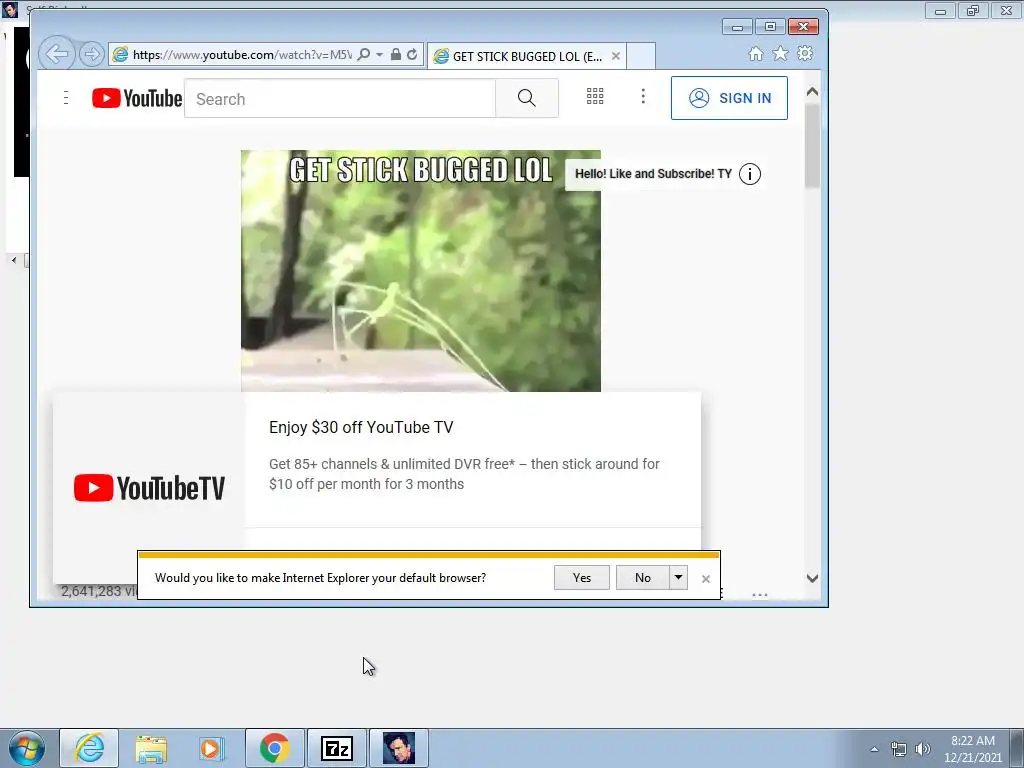Open more actions ellipsis below the video

[x=760, y=595]
